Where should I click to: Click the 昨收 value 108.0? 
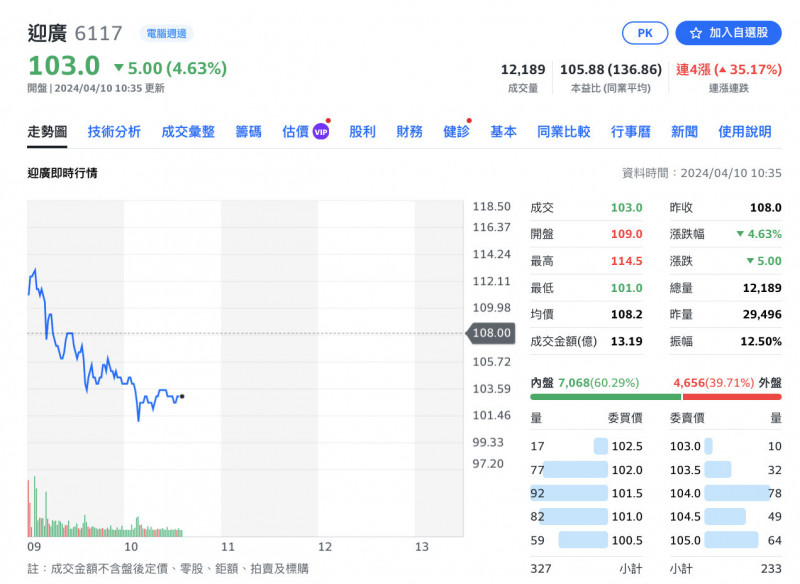[x=765, y=208]
